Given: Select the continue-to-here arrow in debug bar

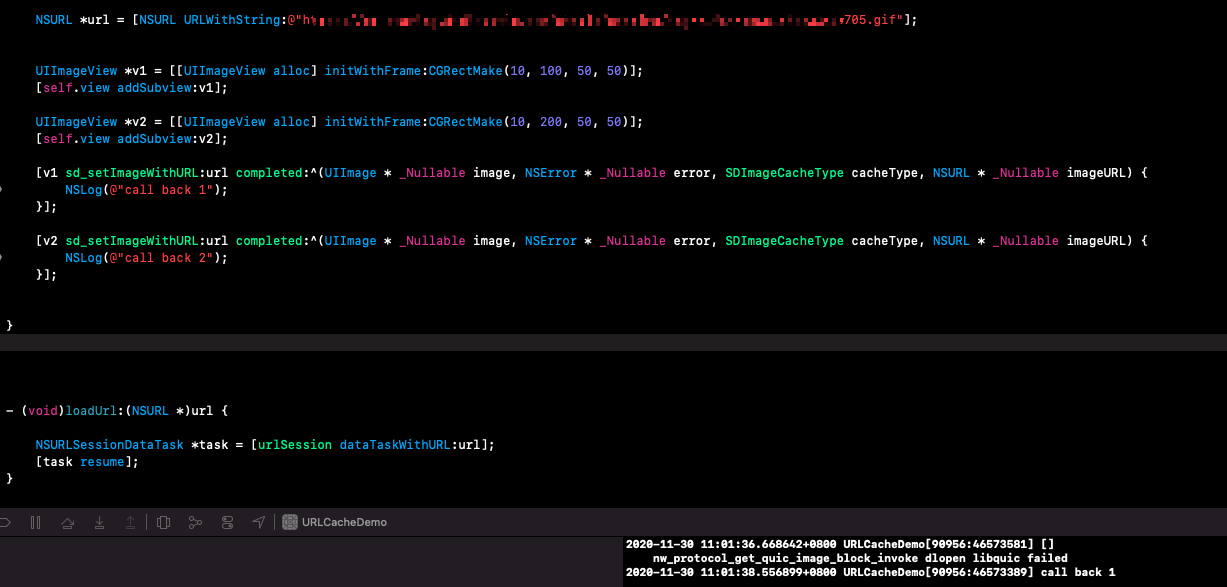Looking at the screenshot, I should click(4, 522).
